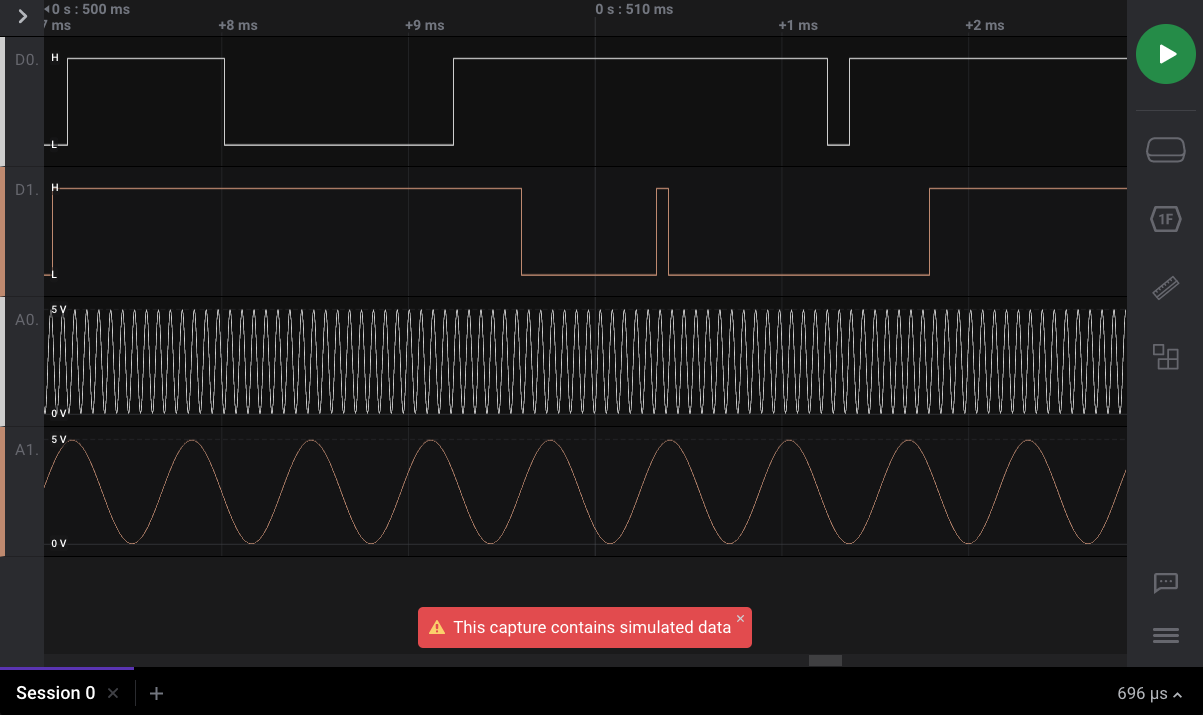Expand the channels sidebar with the chevron
This screenshot has height=715, width=1203.
[22, 16]
